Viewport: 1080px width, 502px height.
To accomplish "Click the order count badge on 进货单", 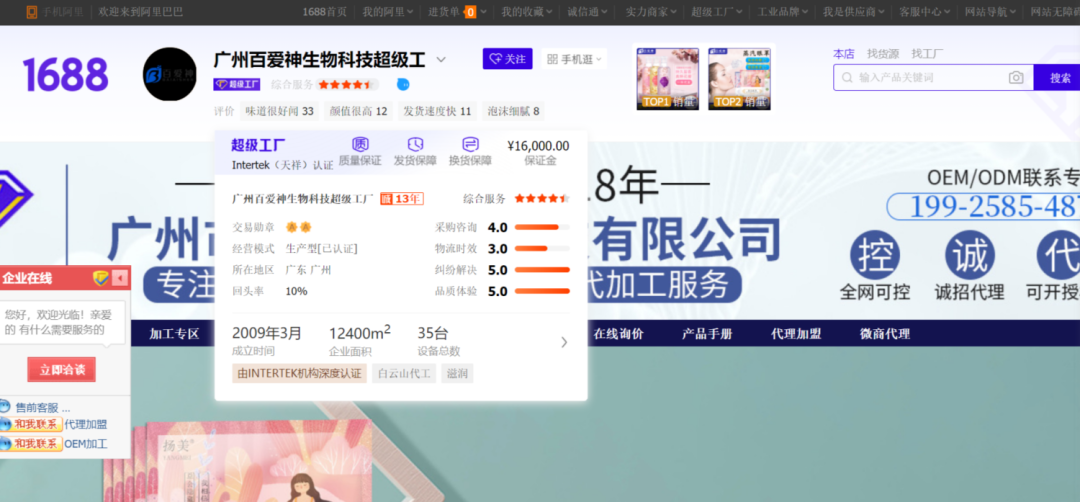I will [x=470, y=12].
